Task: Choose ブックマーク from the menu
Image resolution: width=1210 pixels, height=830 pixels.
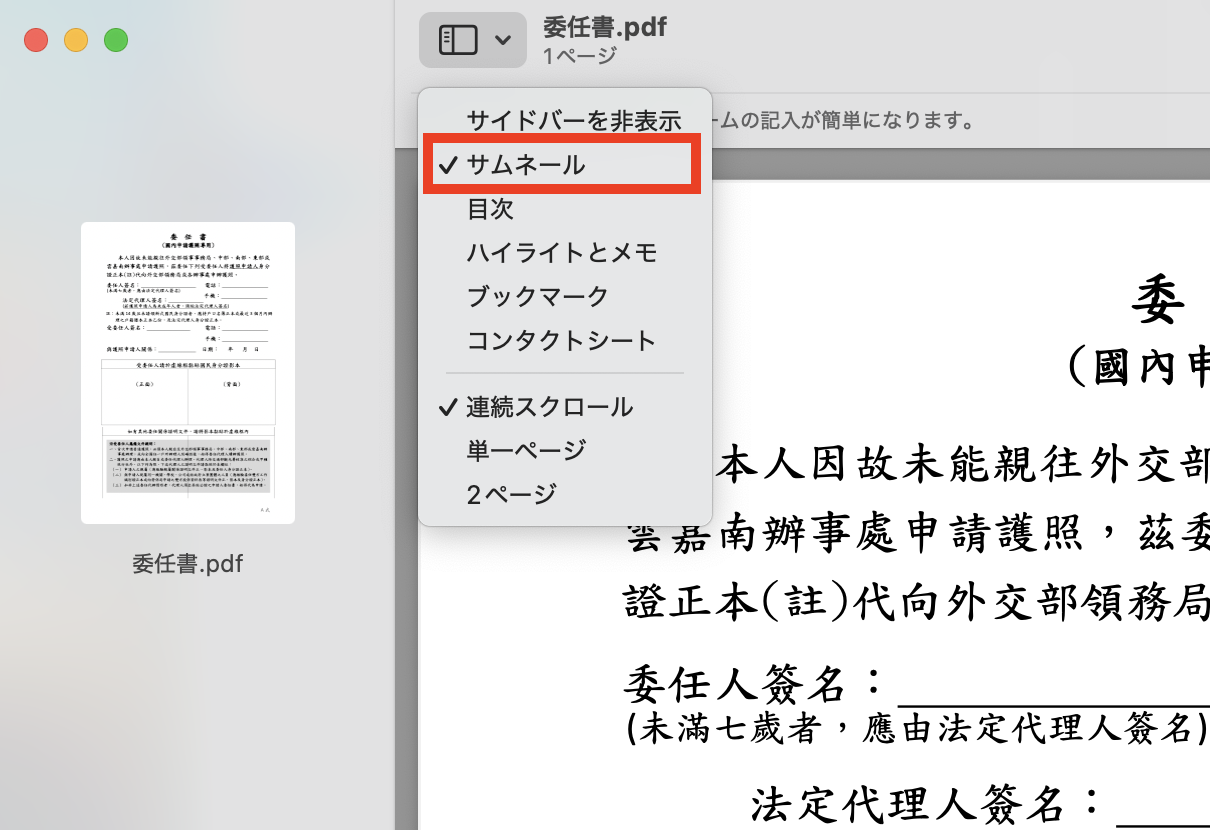Action: pyautogui.click(x=565, y=297)
